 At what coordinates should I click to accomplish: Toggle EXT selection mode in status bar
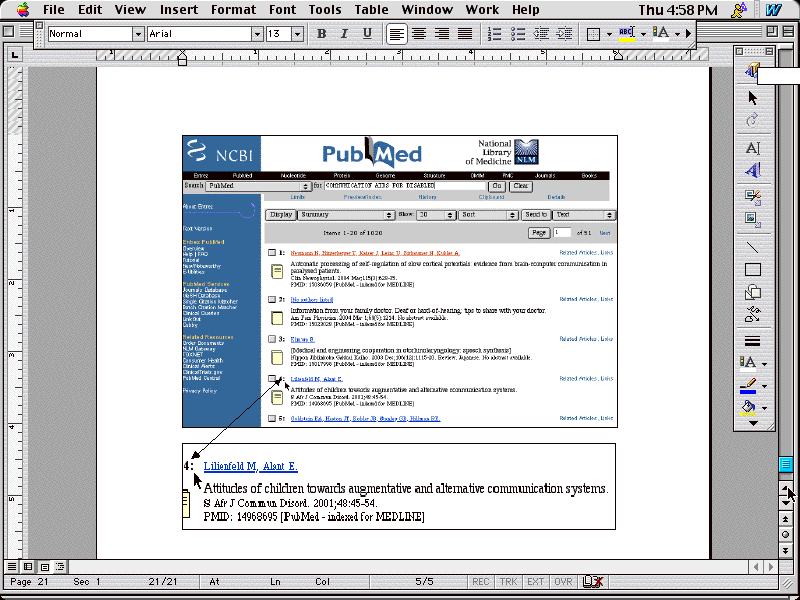[535, 582]
